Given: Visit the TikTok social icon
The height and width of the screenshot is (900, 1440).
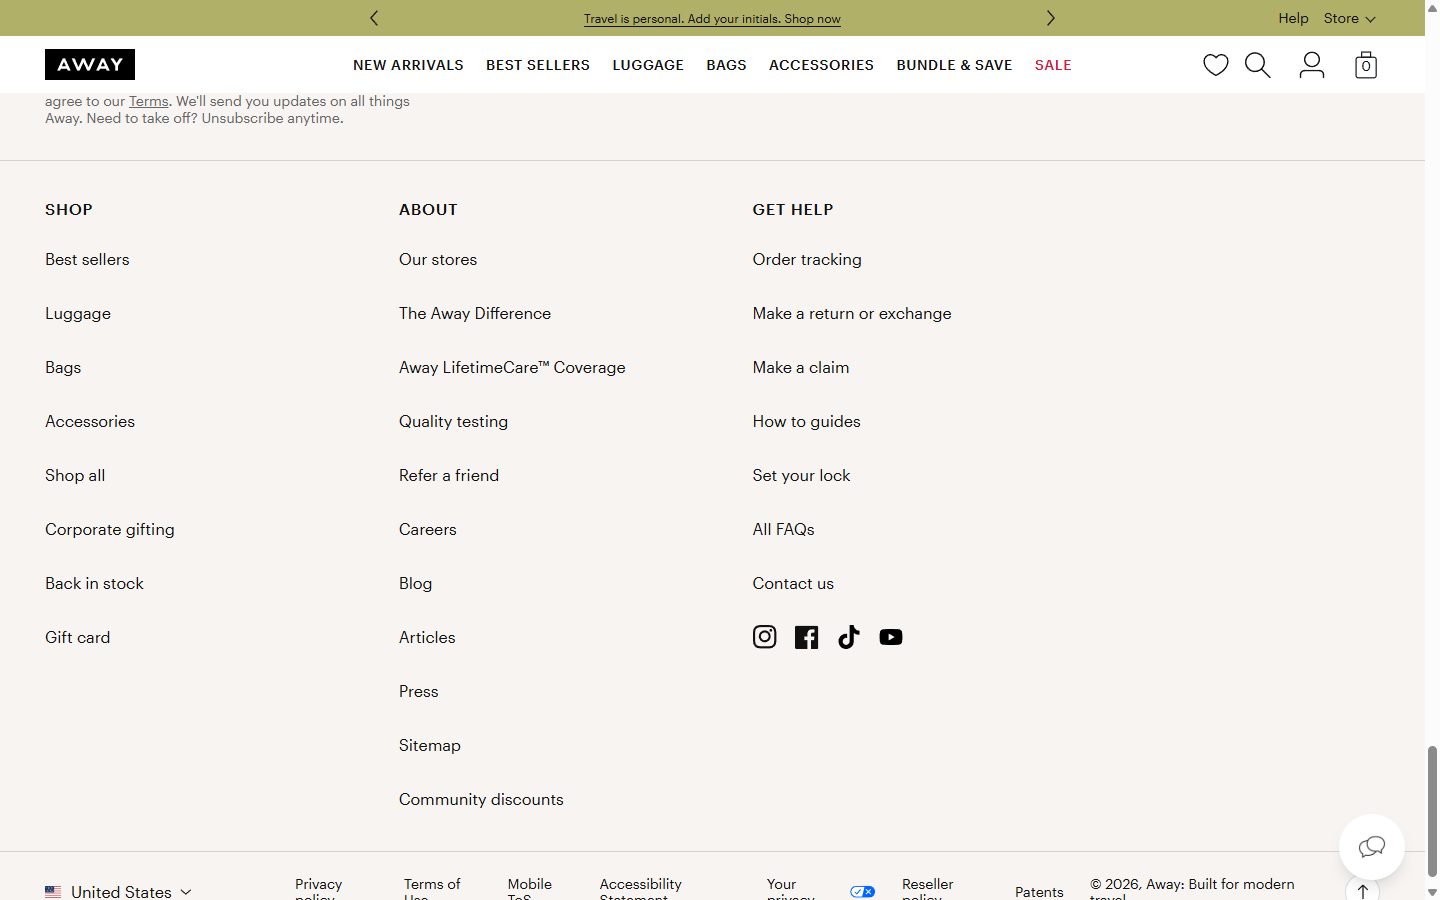Looking at the screenshot, I should click(x=848, y=637).
